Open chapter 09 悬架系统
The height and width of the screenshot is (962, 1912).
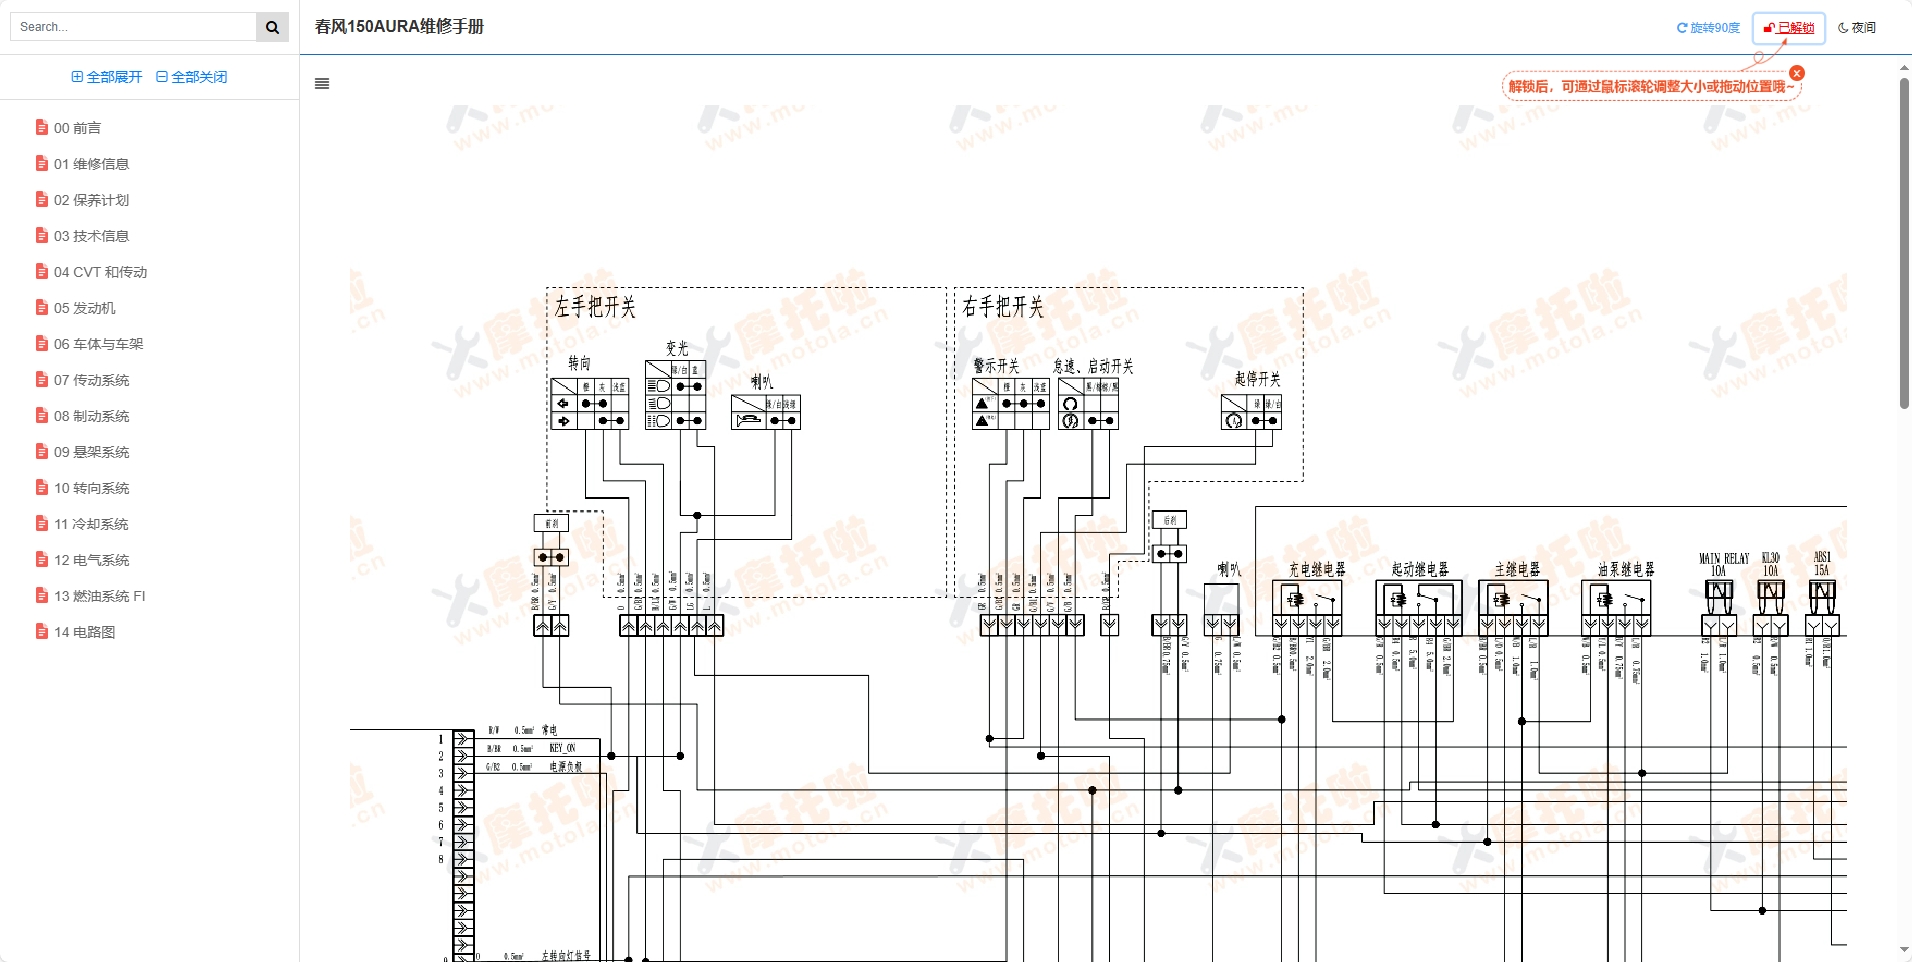[x=91, y=452]
